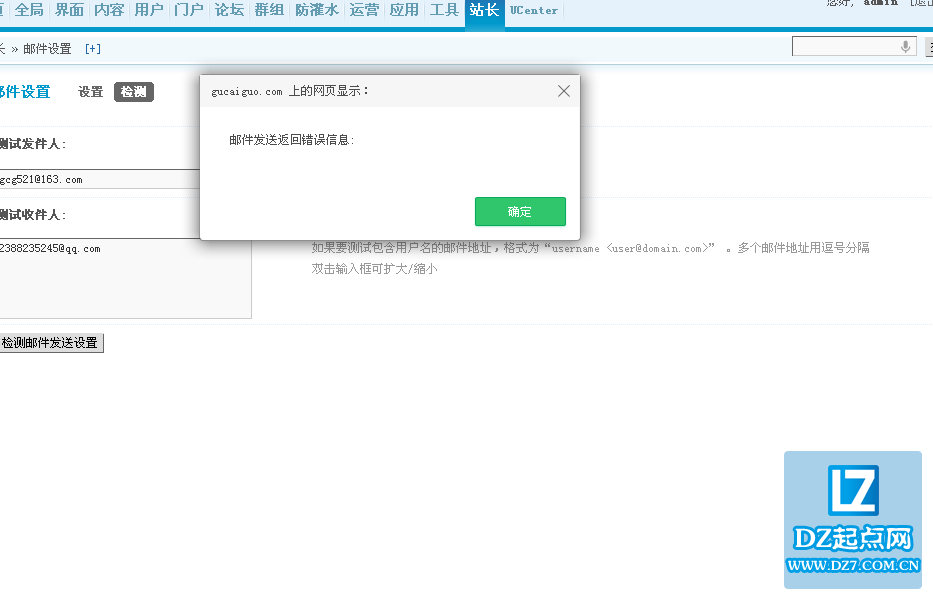Viewport: 933px width, 601px height.
Task: Open the 门户 menu
Action: click(x=189, y=10)
